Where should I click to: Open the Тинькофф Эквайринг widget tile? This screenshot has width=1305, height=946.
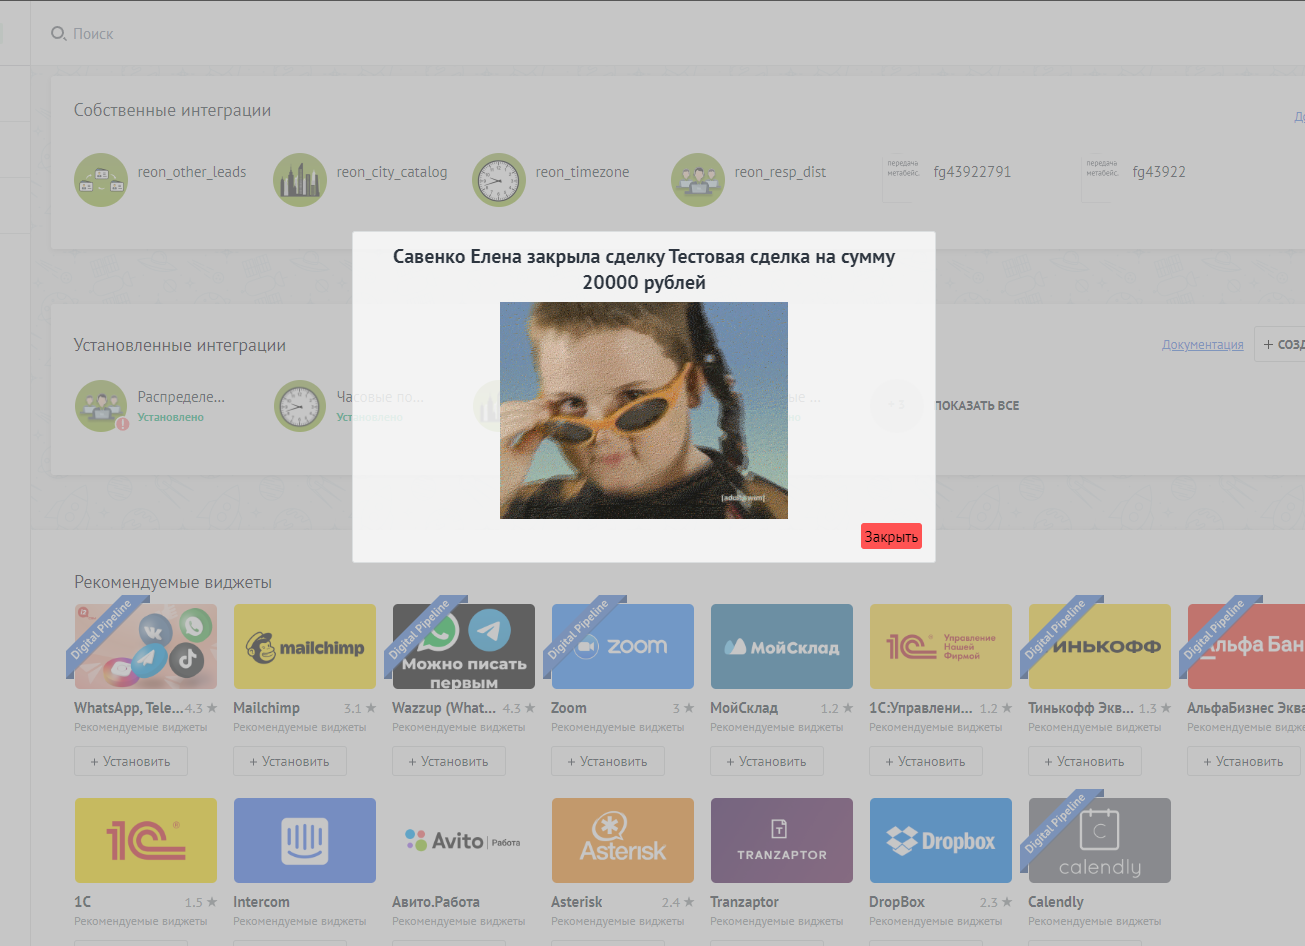pos(1100,646)
